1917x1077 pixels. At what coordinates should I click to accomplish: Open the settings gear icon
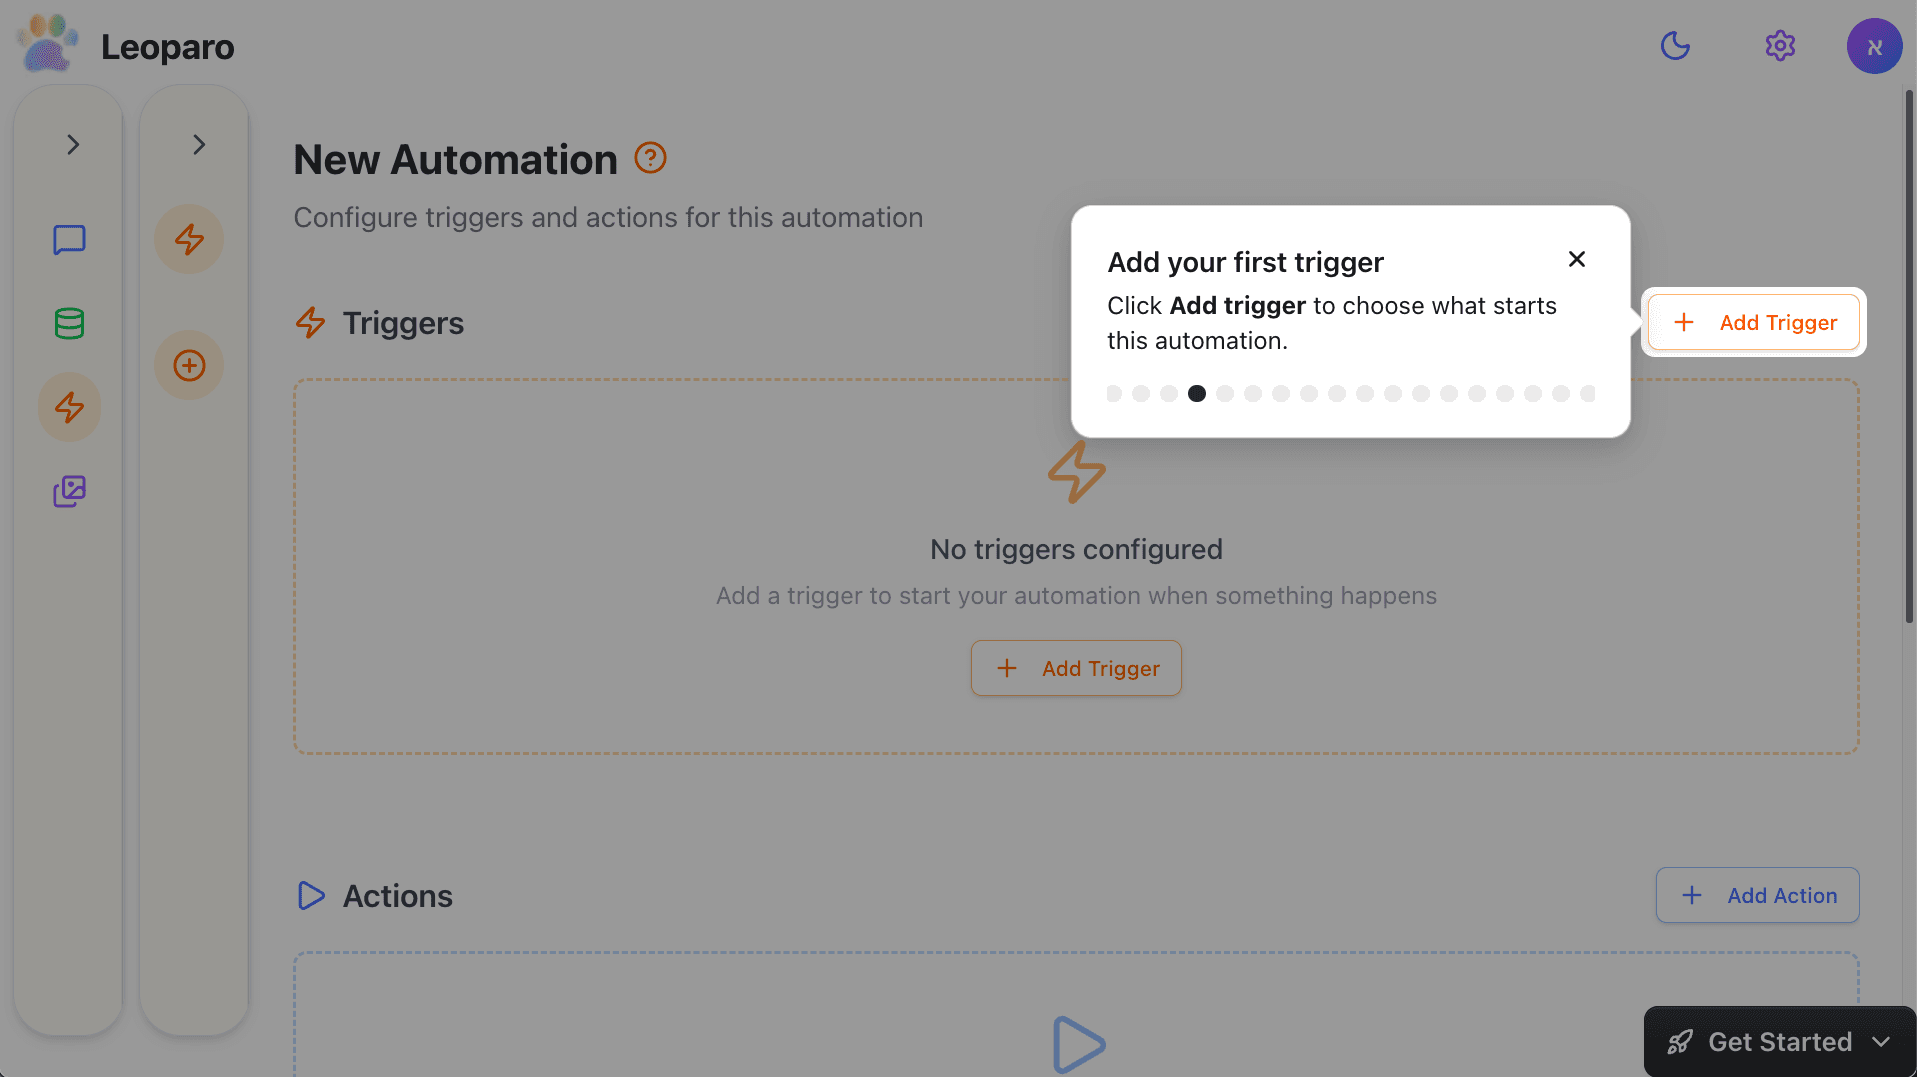click(1780, 46)
